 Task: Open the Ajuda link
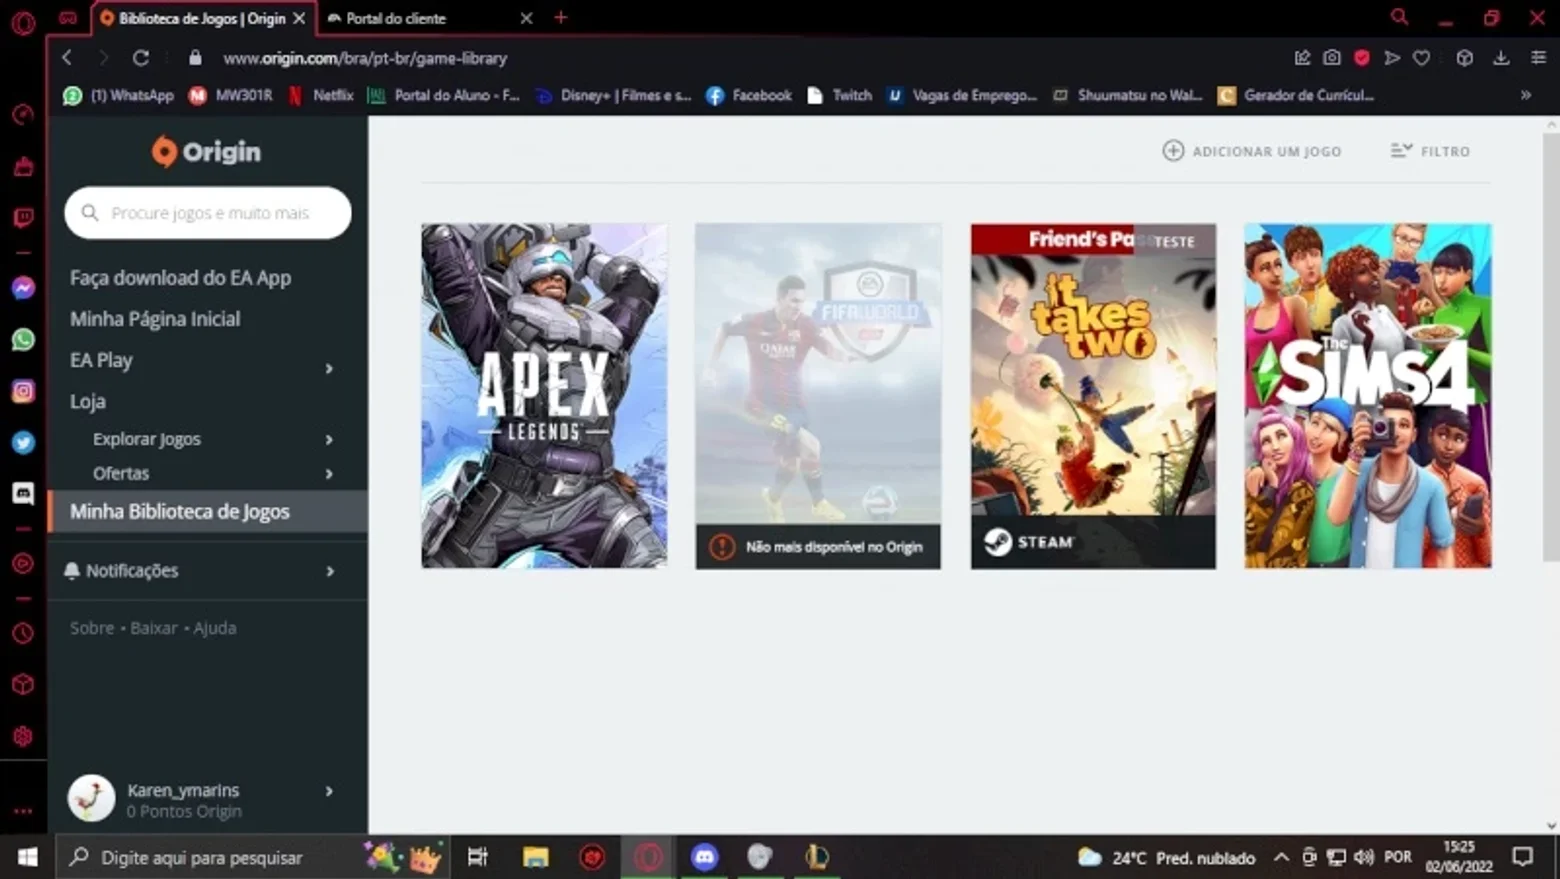(215, 628)
